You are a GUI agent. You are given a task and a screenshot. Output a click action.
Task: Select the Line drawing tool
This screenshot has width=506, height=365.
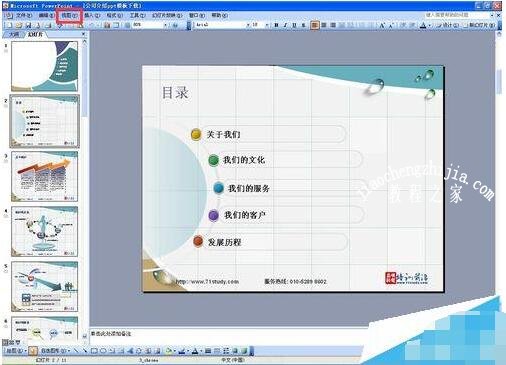[76, 351]
